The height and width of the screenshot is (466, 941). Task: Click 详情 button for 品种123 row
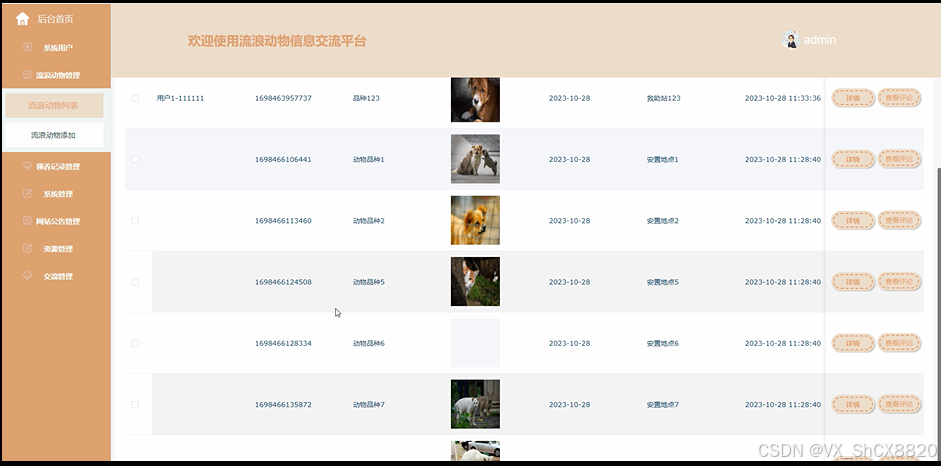pos(853,98)
